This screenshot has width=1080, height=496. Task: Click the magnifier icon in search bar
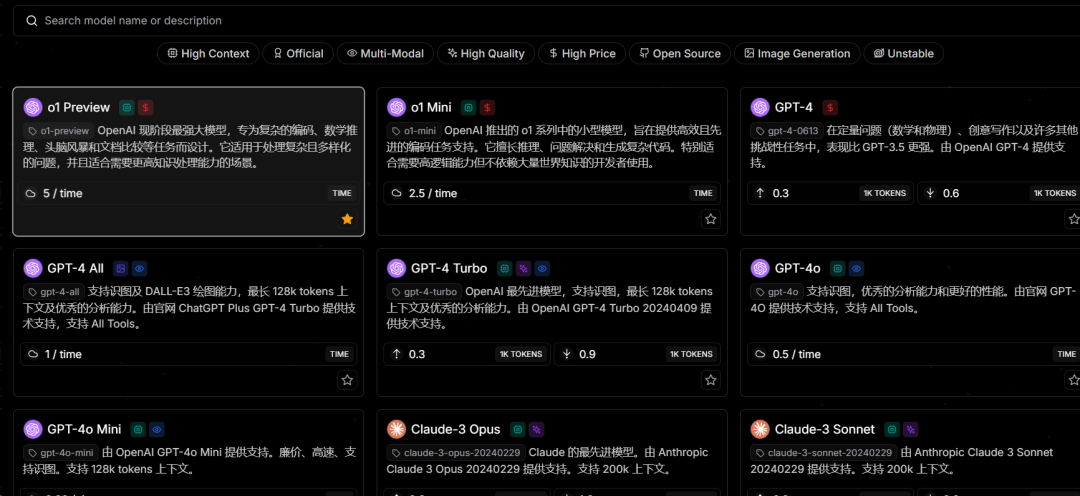coord(31,21)
